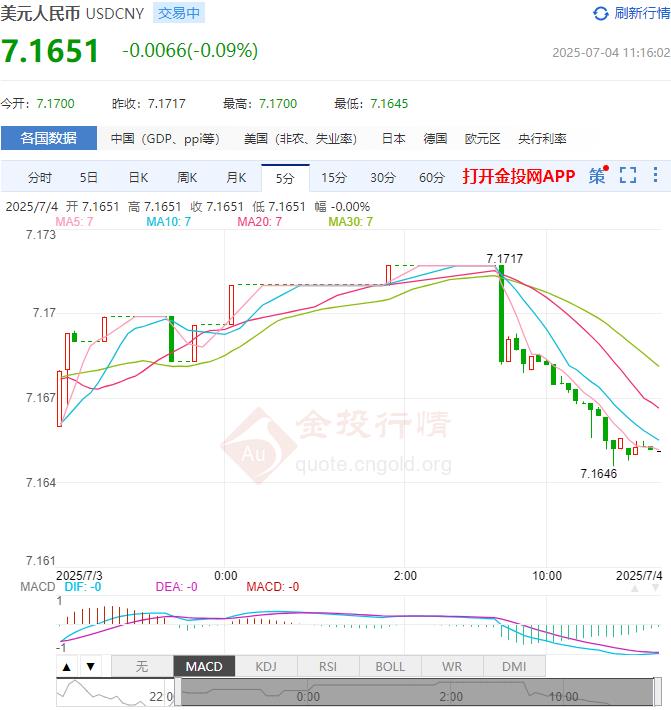Click the current price 7.1651
Viewport: 671px width, 710px height.
point(50,50)
